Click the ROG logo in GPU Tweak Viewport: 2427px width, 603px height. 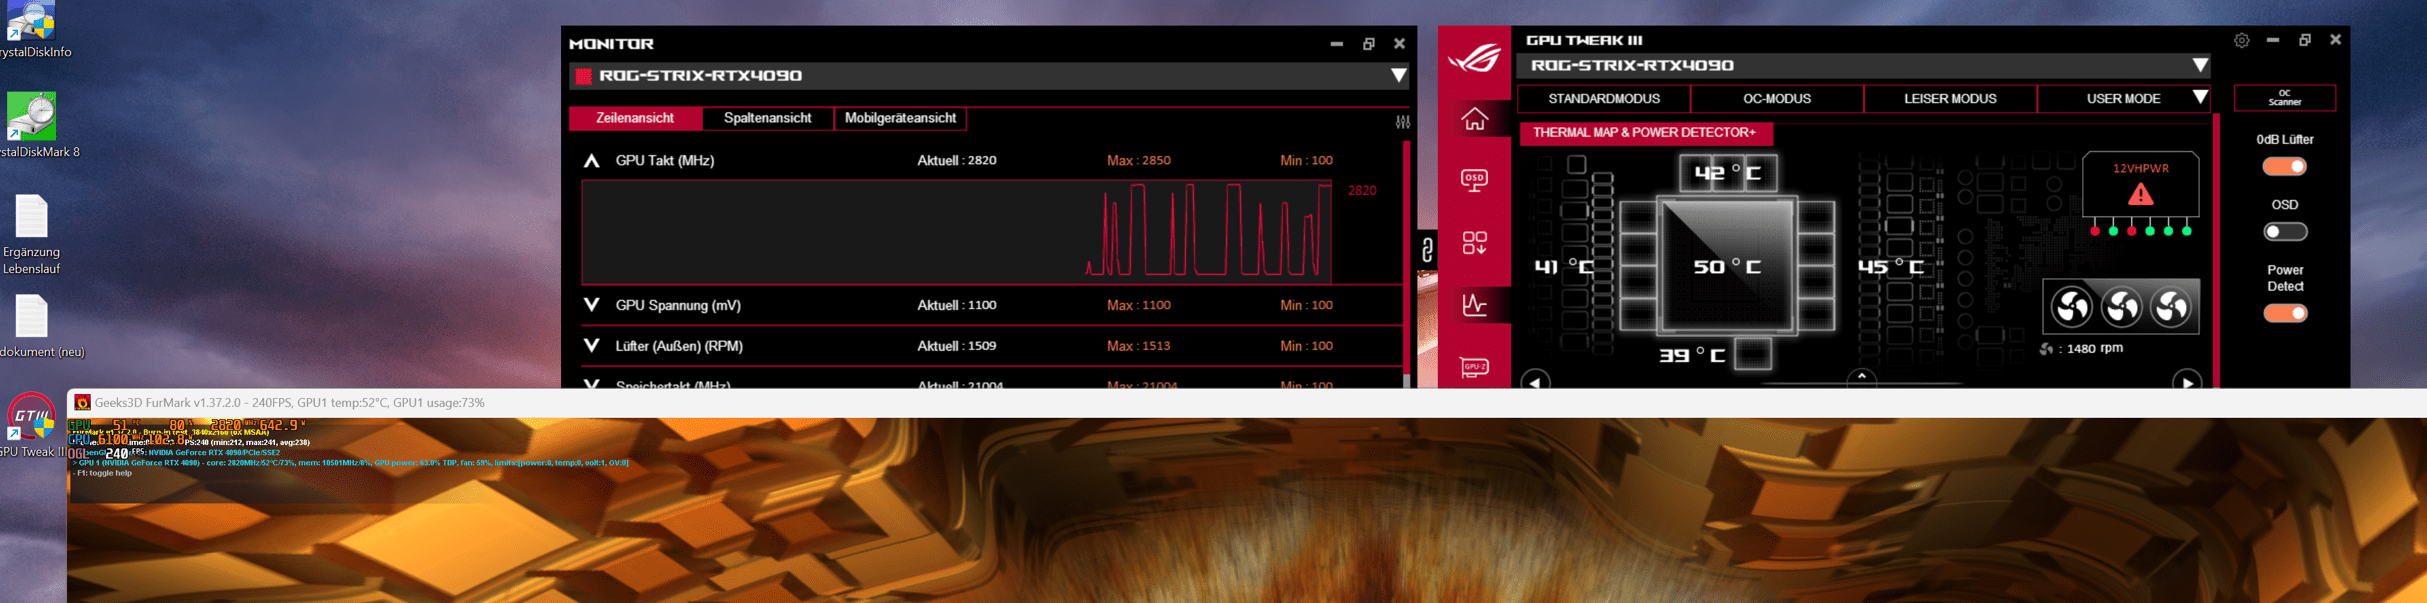[1474, 58]
